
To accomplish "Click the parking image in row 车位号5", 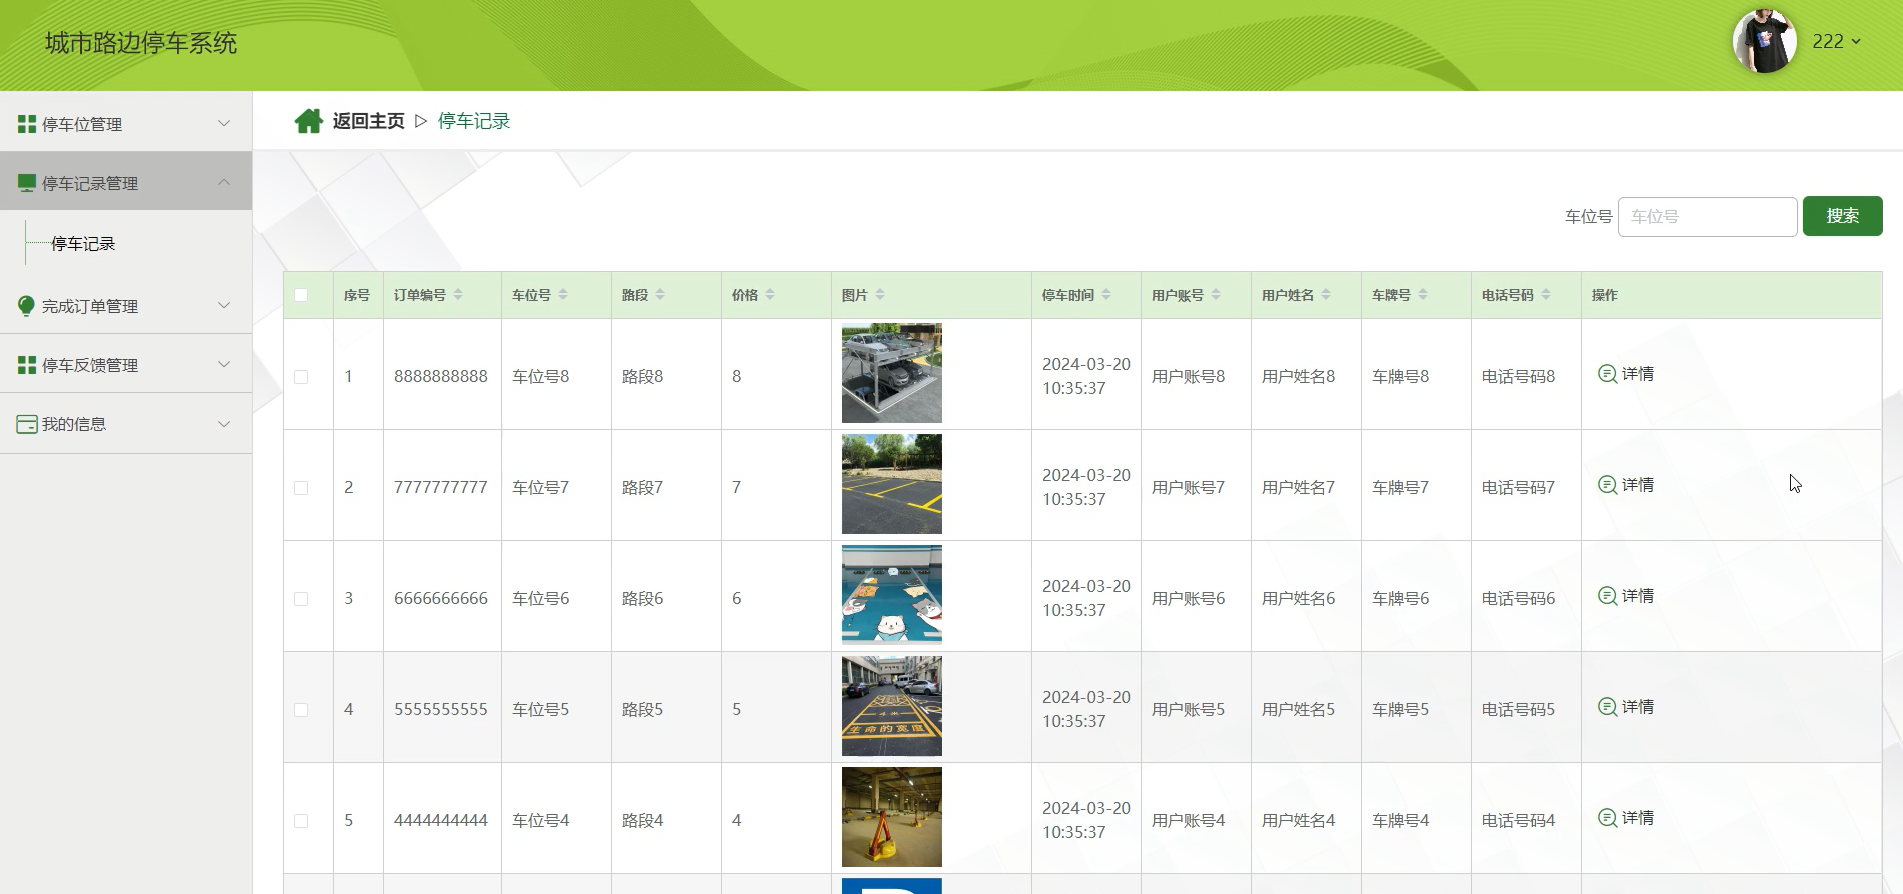I will coord(892,706).
